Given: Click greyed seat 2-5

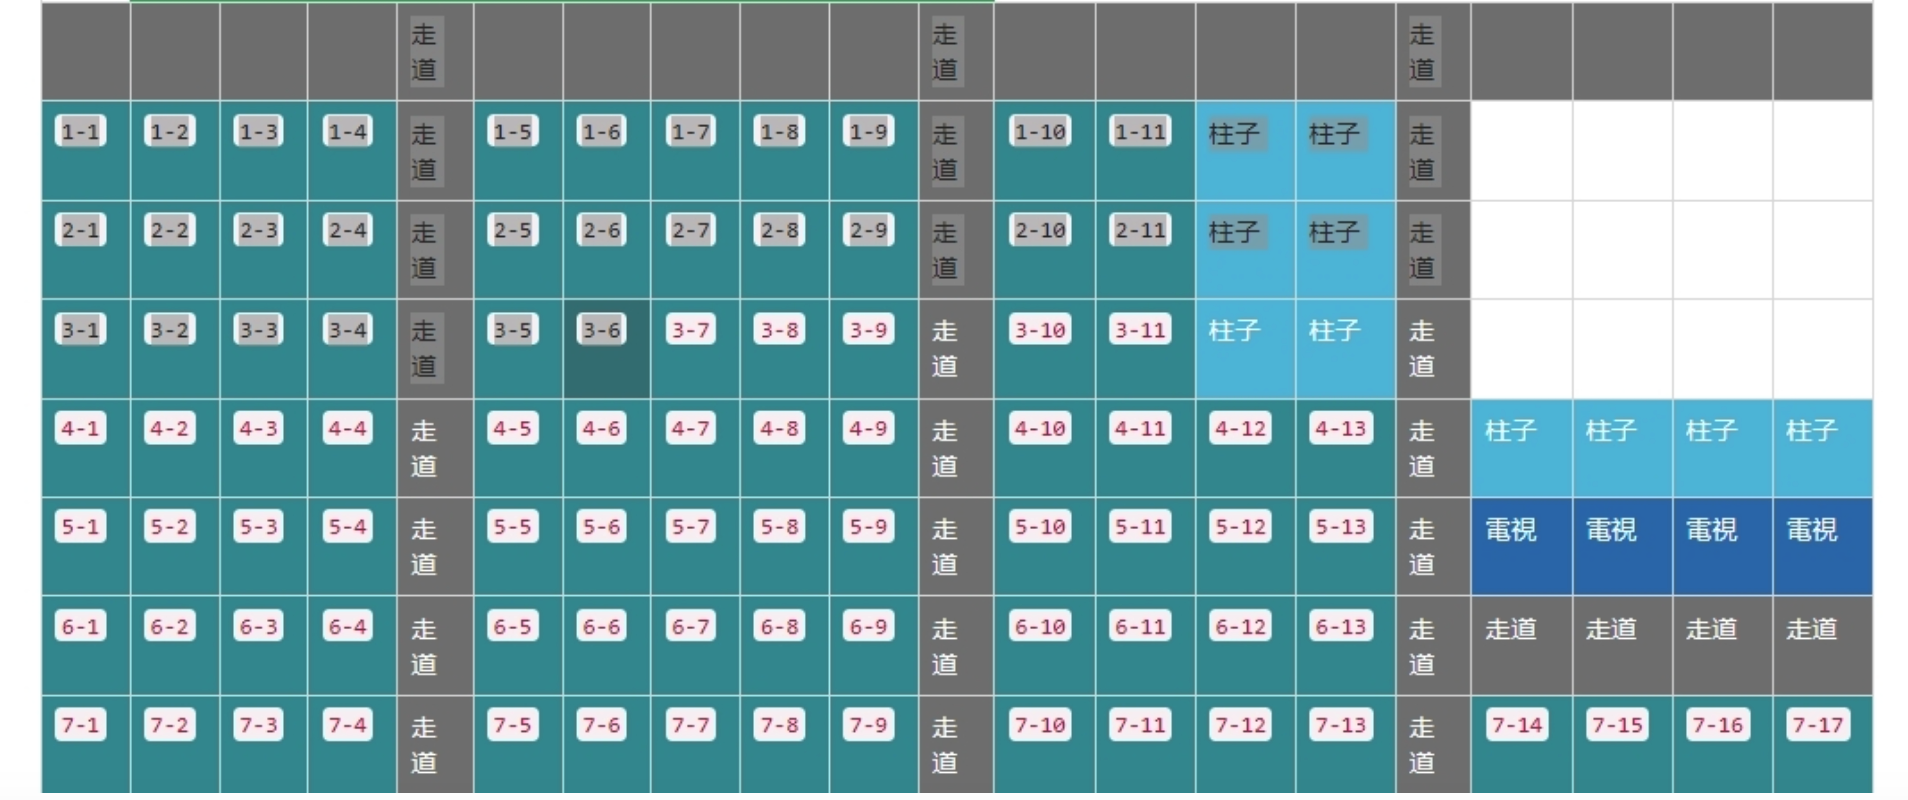Looking at the screenshot, I should pos(512,231).
